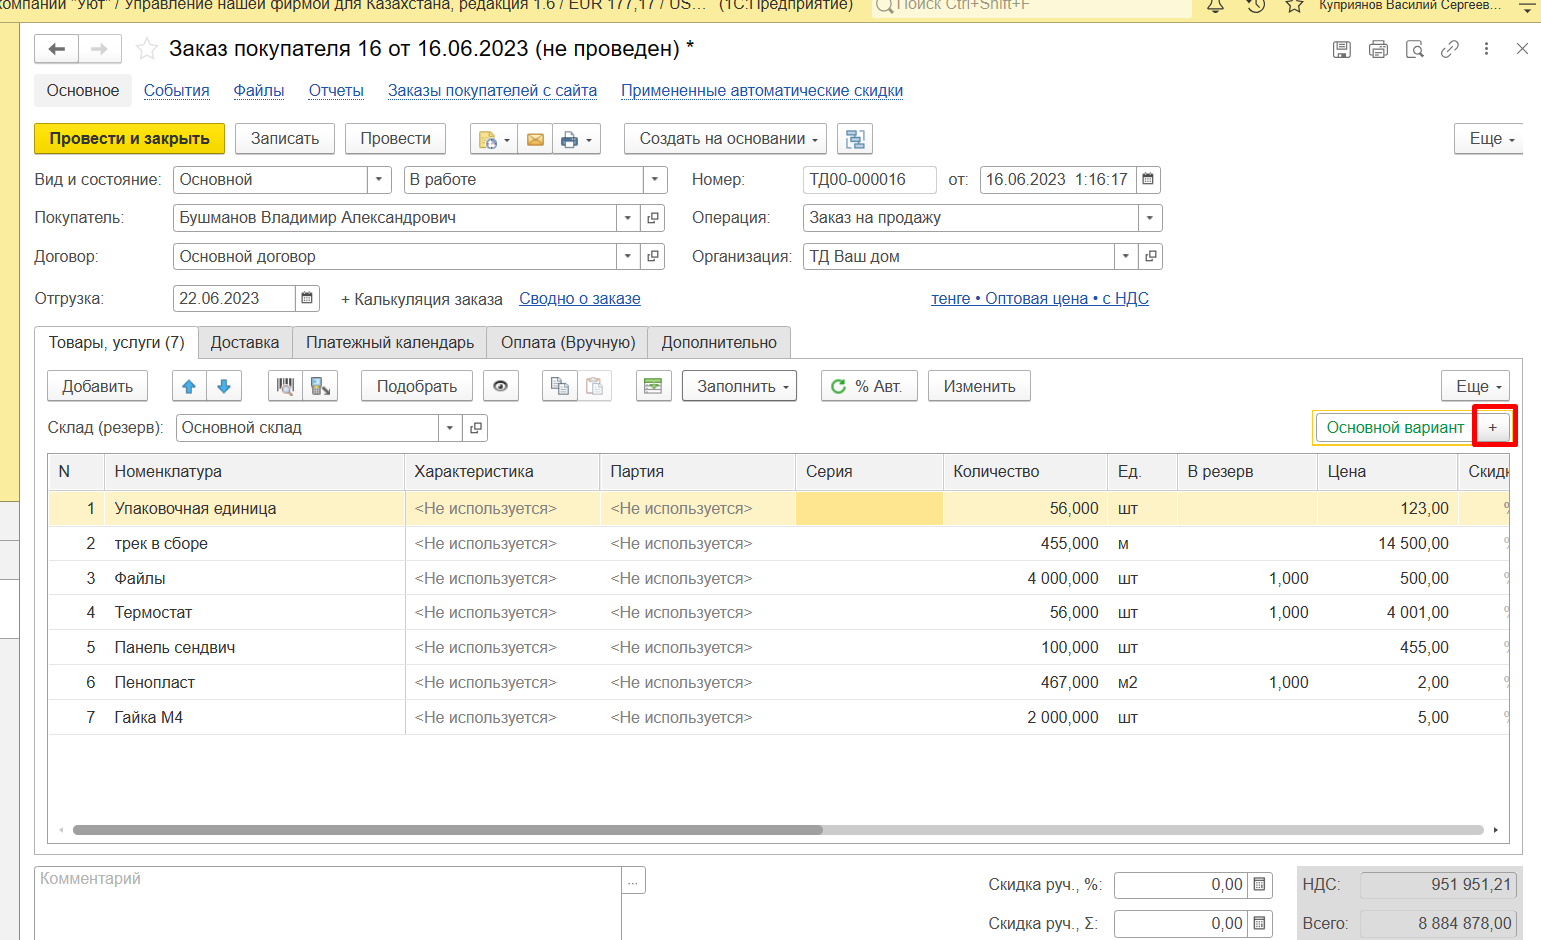
Task: Toggle the Калькуляция заказа expander
Action: pyautogui.click(x=421, y=299)
